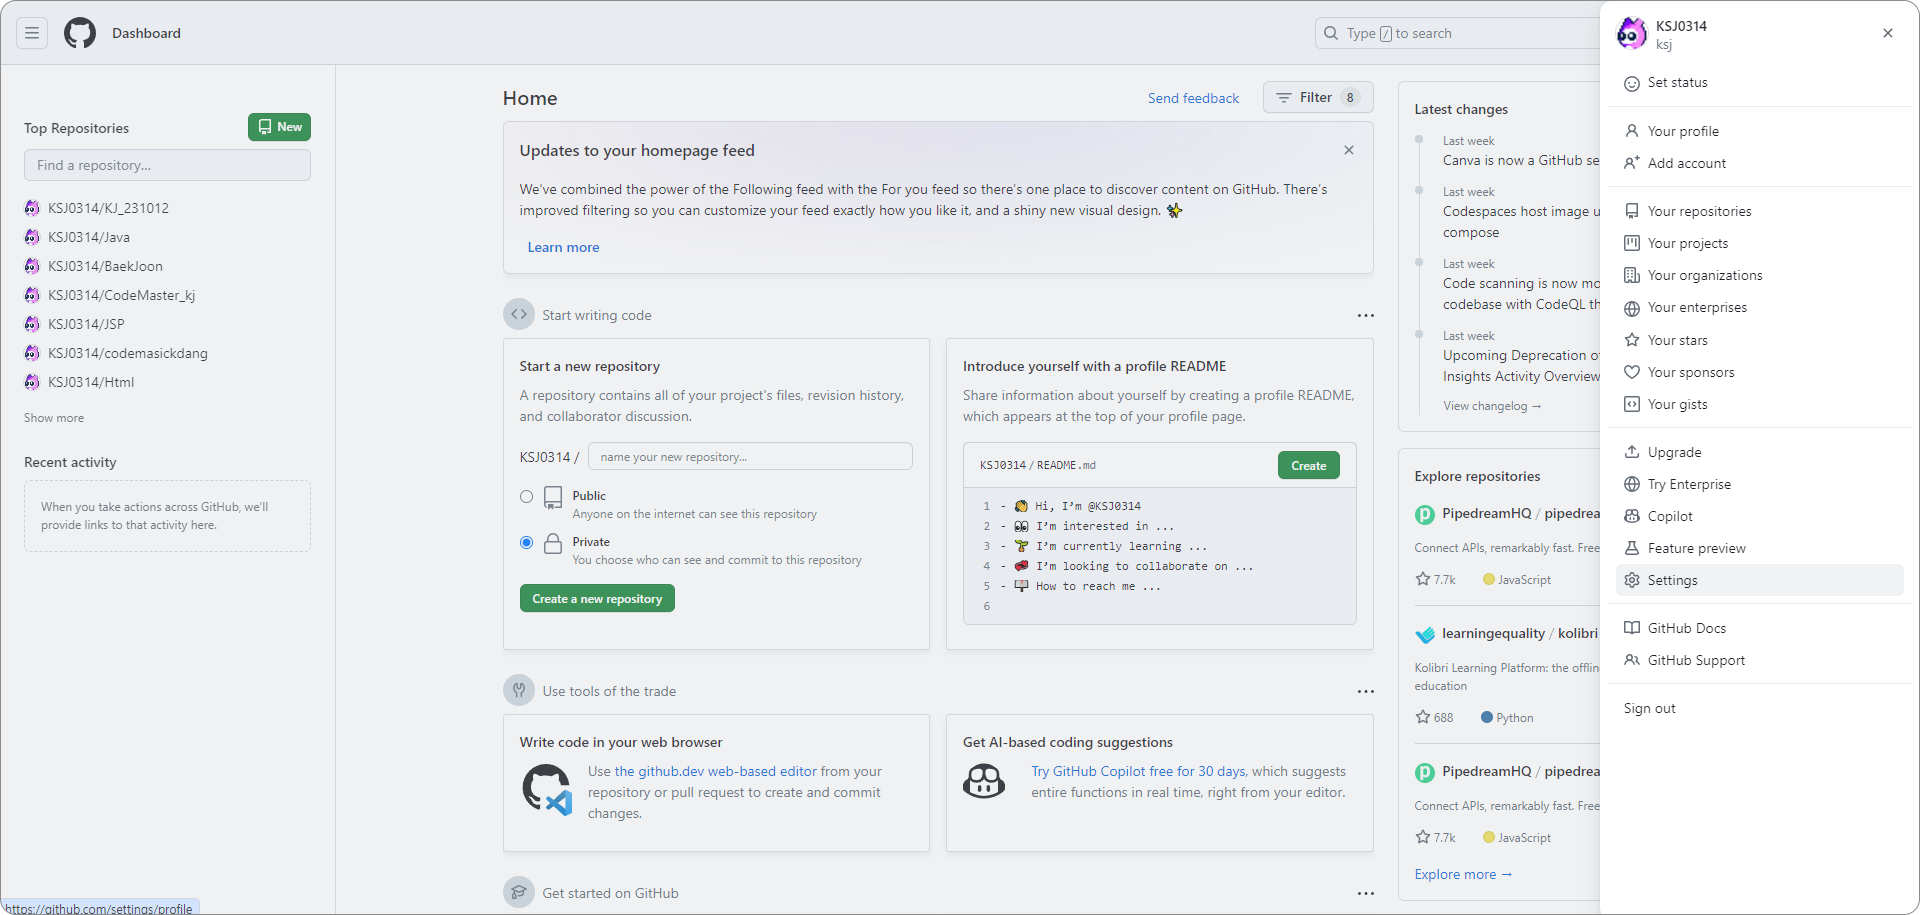Screen dimensions: 1920x915
Task: Open the learningequality / kolibri repository
Action: pos(1520,633)
